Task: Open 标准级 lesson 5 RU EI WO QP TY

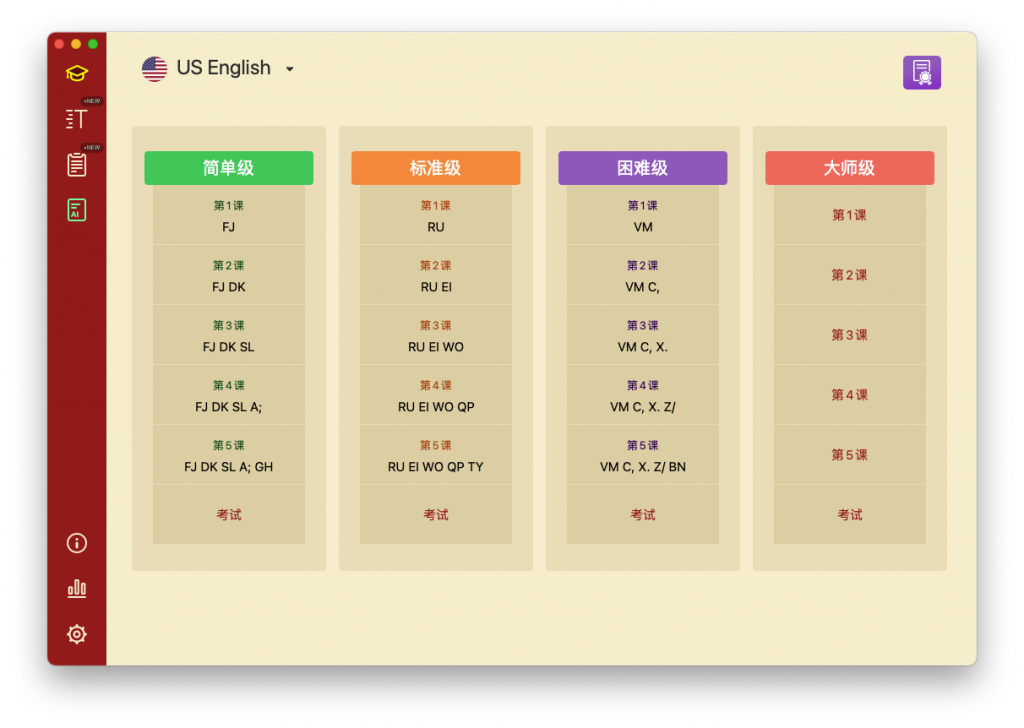Action: pos(436,455)
